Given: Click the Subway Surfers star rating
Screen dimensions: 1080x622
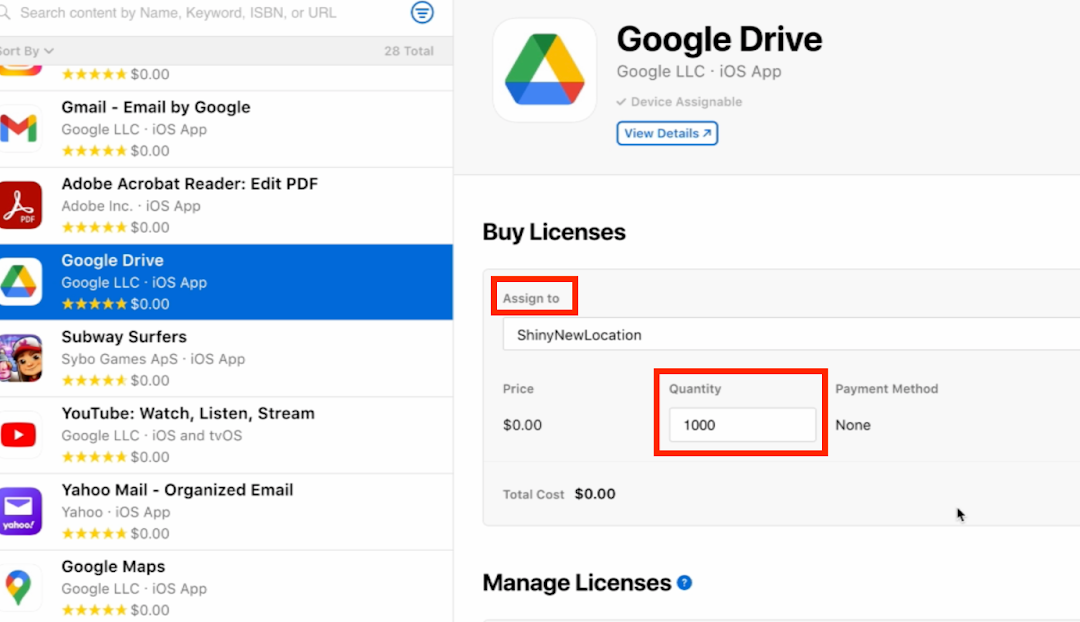Looking at the screenshot, I should click(x=94, y=380).
